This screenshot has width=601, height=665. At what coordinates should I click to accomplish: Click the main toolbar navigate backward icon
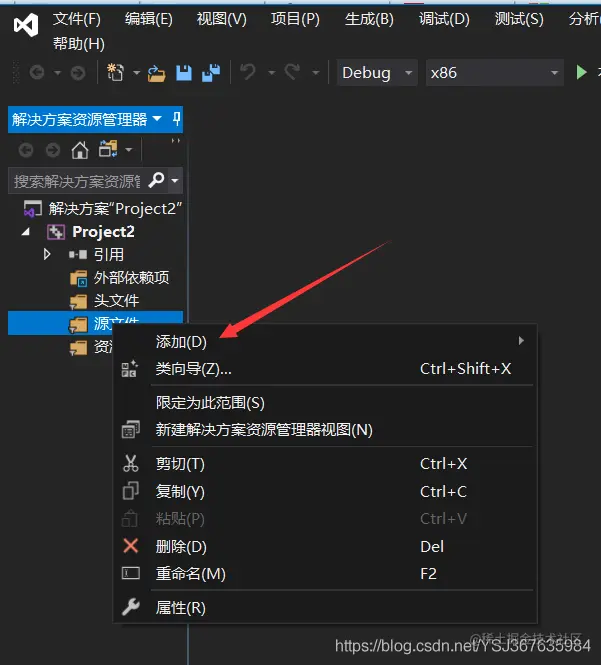click(x=37, y=73)
